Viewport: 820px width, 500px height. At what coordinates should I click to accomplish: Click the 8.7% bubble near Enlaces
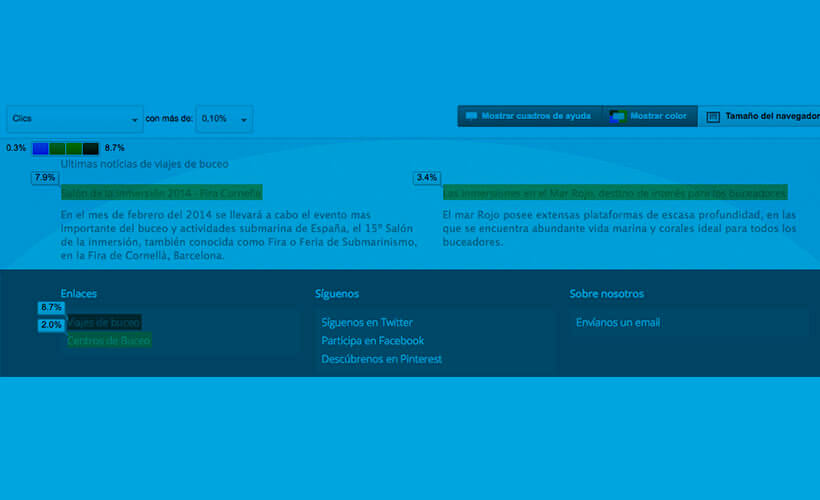(51, 308)
